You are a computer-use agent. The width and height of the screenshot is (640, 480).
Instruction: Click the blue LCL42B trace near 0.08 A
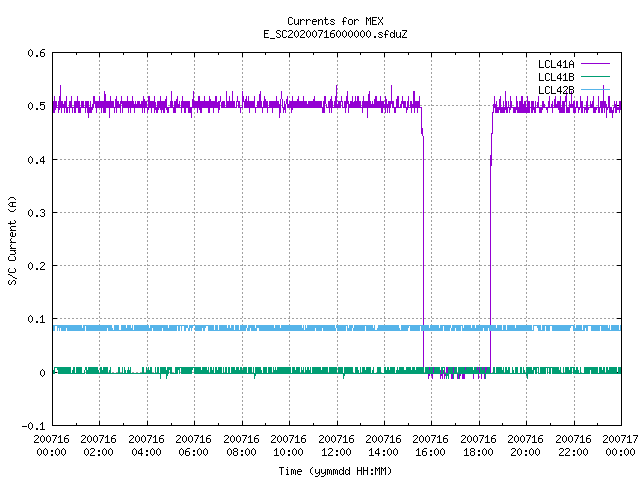click(x=337, y=328)
